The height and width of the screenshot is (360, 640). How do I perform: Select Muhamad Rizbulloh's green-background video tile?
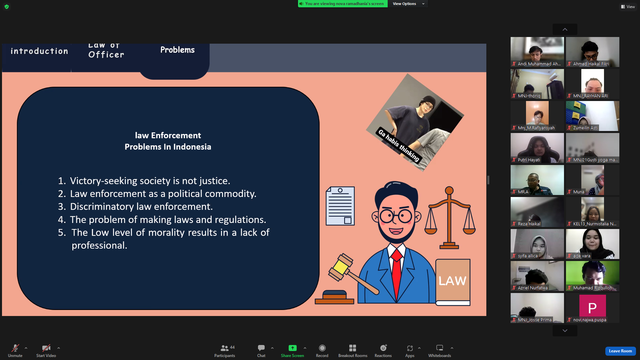coord(593,276)
